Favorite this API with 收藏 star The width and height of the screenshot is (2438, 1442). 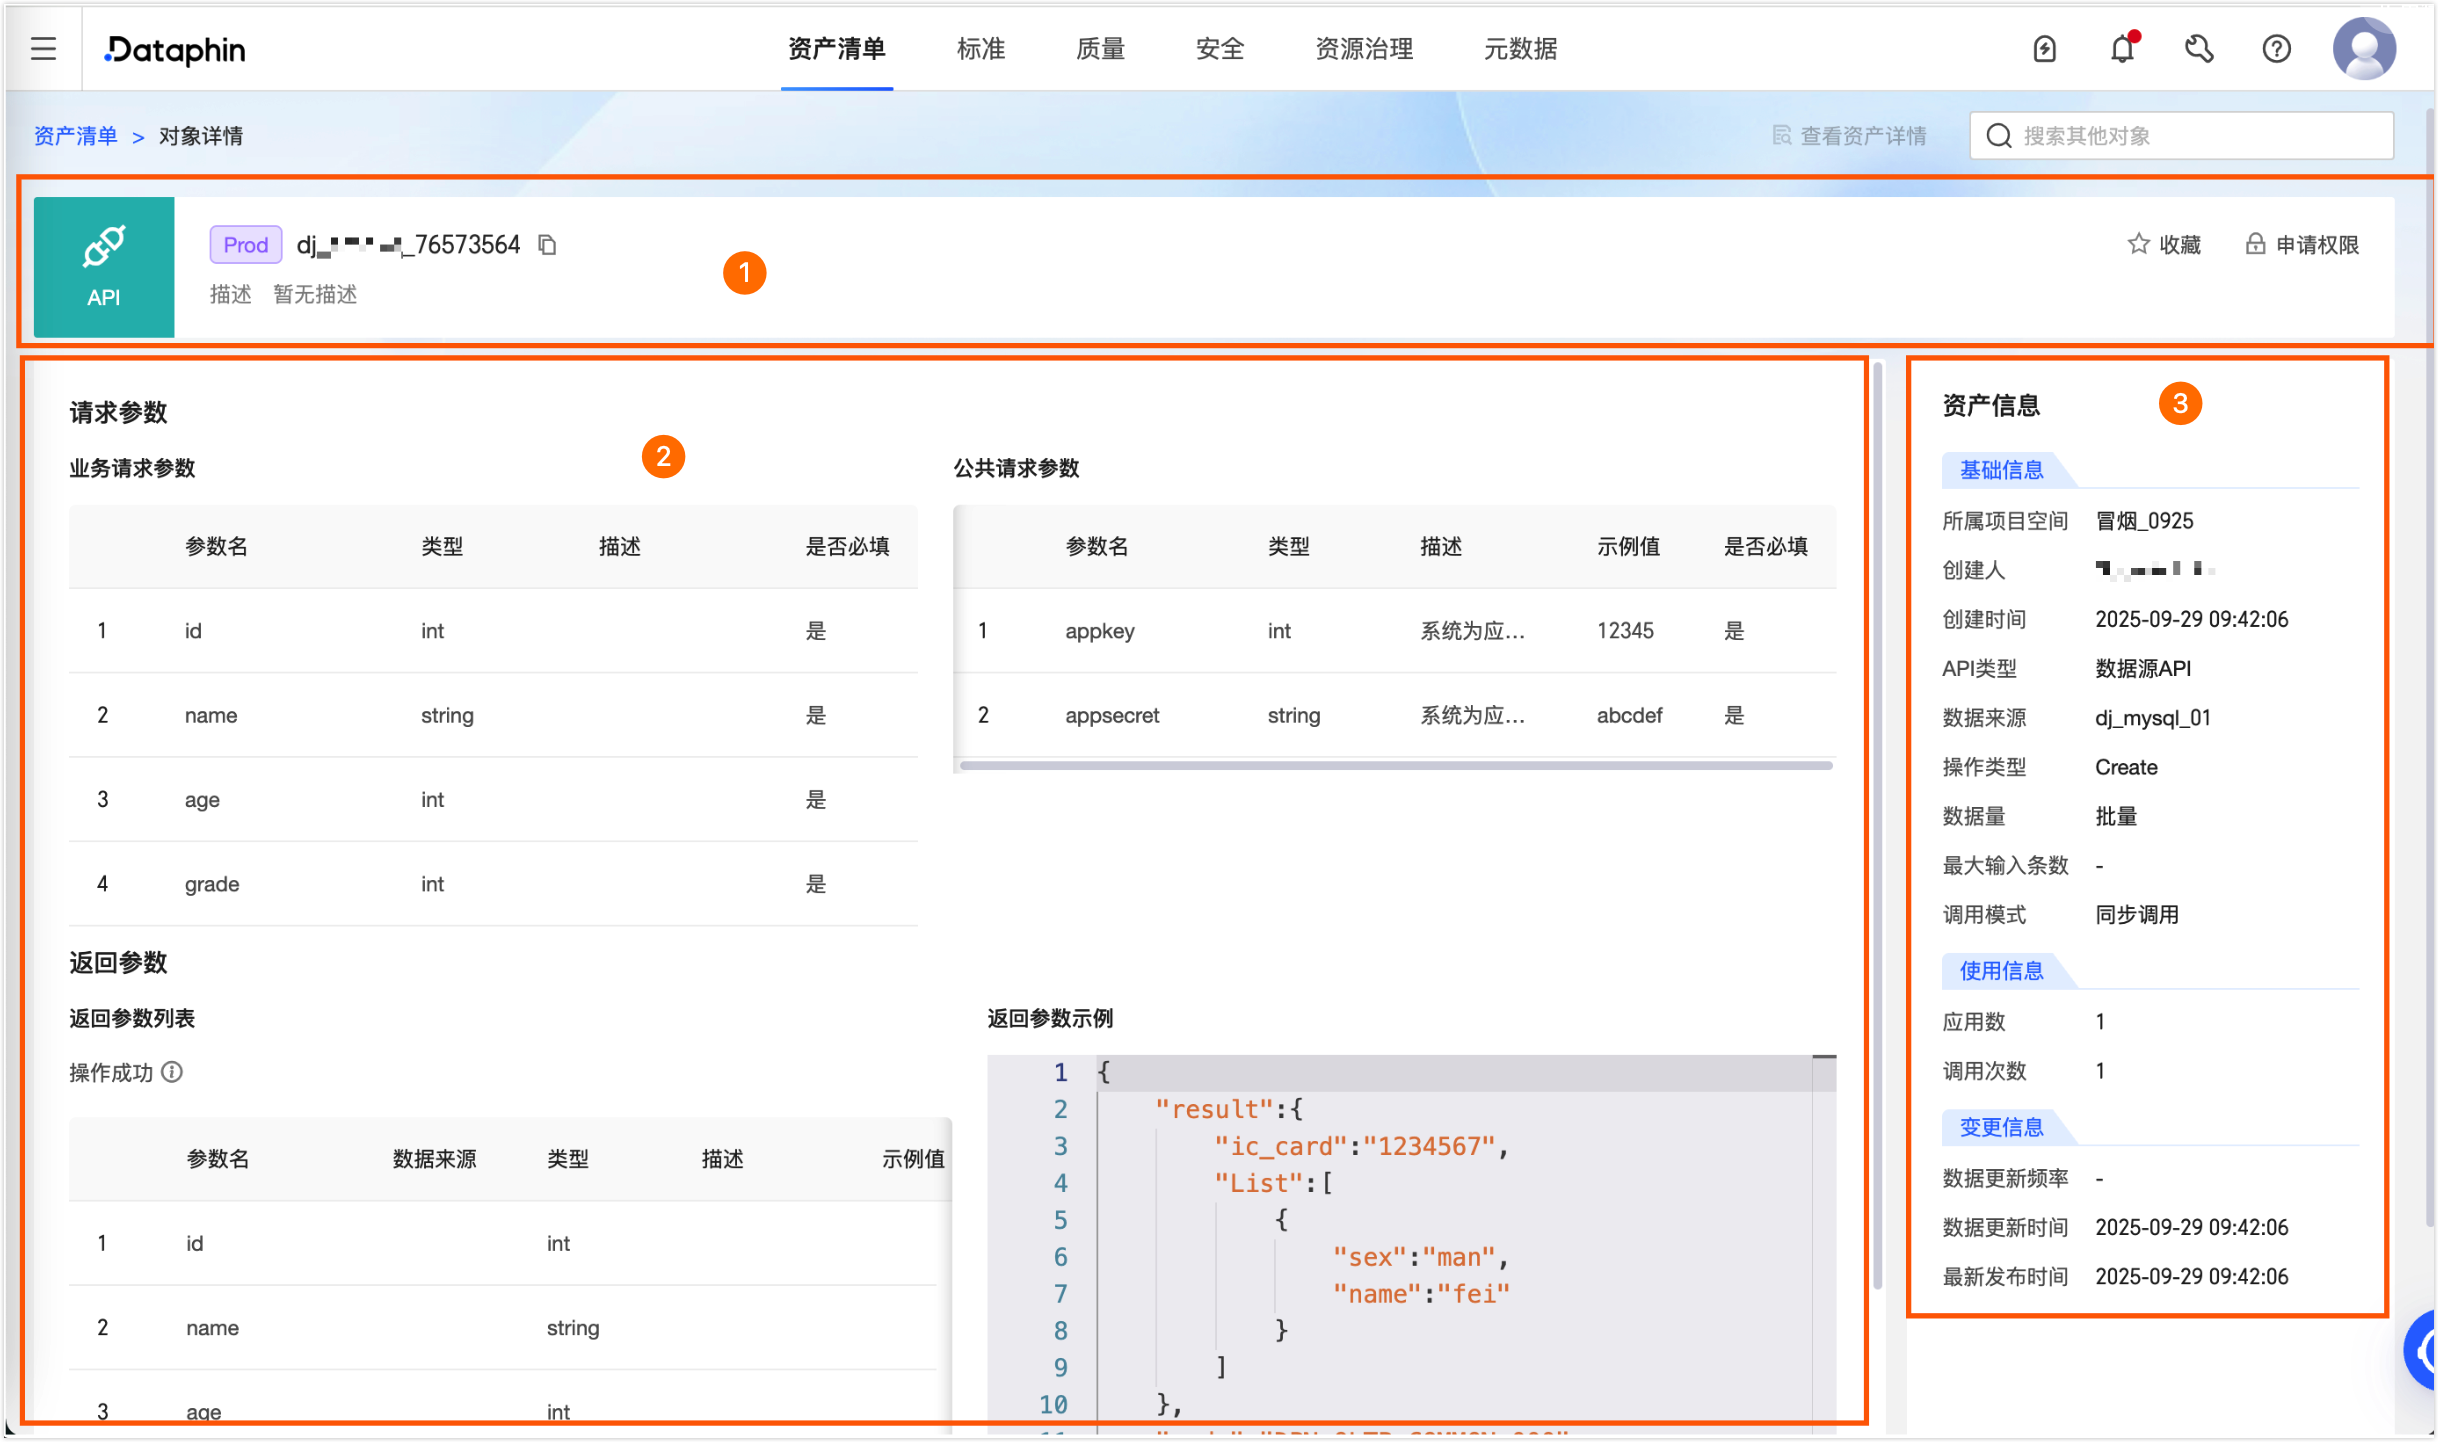pos(2164,245)
